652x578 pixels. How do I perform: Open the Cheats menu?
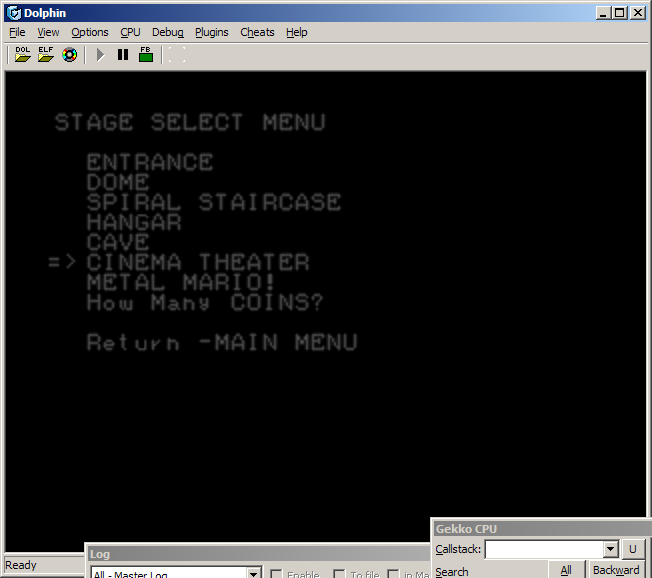point(257,32)
